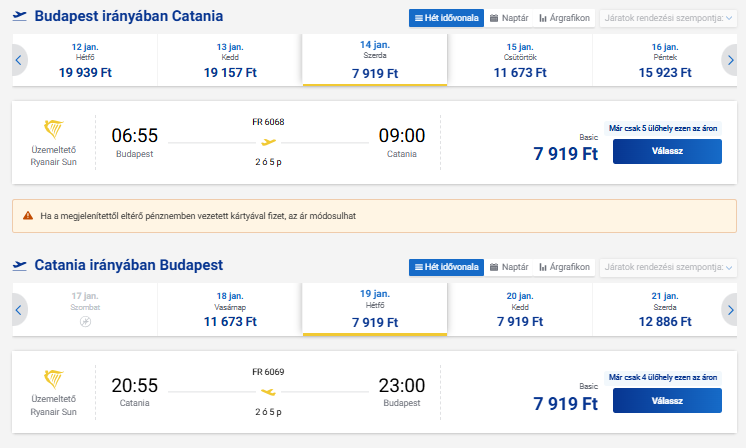Select 18 jan. Vasárnap return fare
The width and height of the screenshot is (746, 448).
[230, 310]
